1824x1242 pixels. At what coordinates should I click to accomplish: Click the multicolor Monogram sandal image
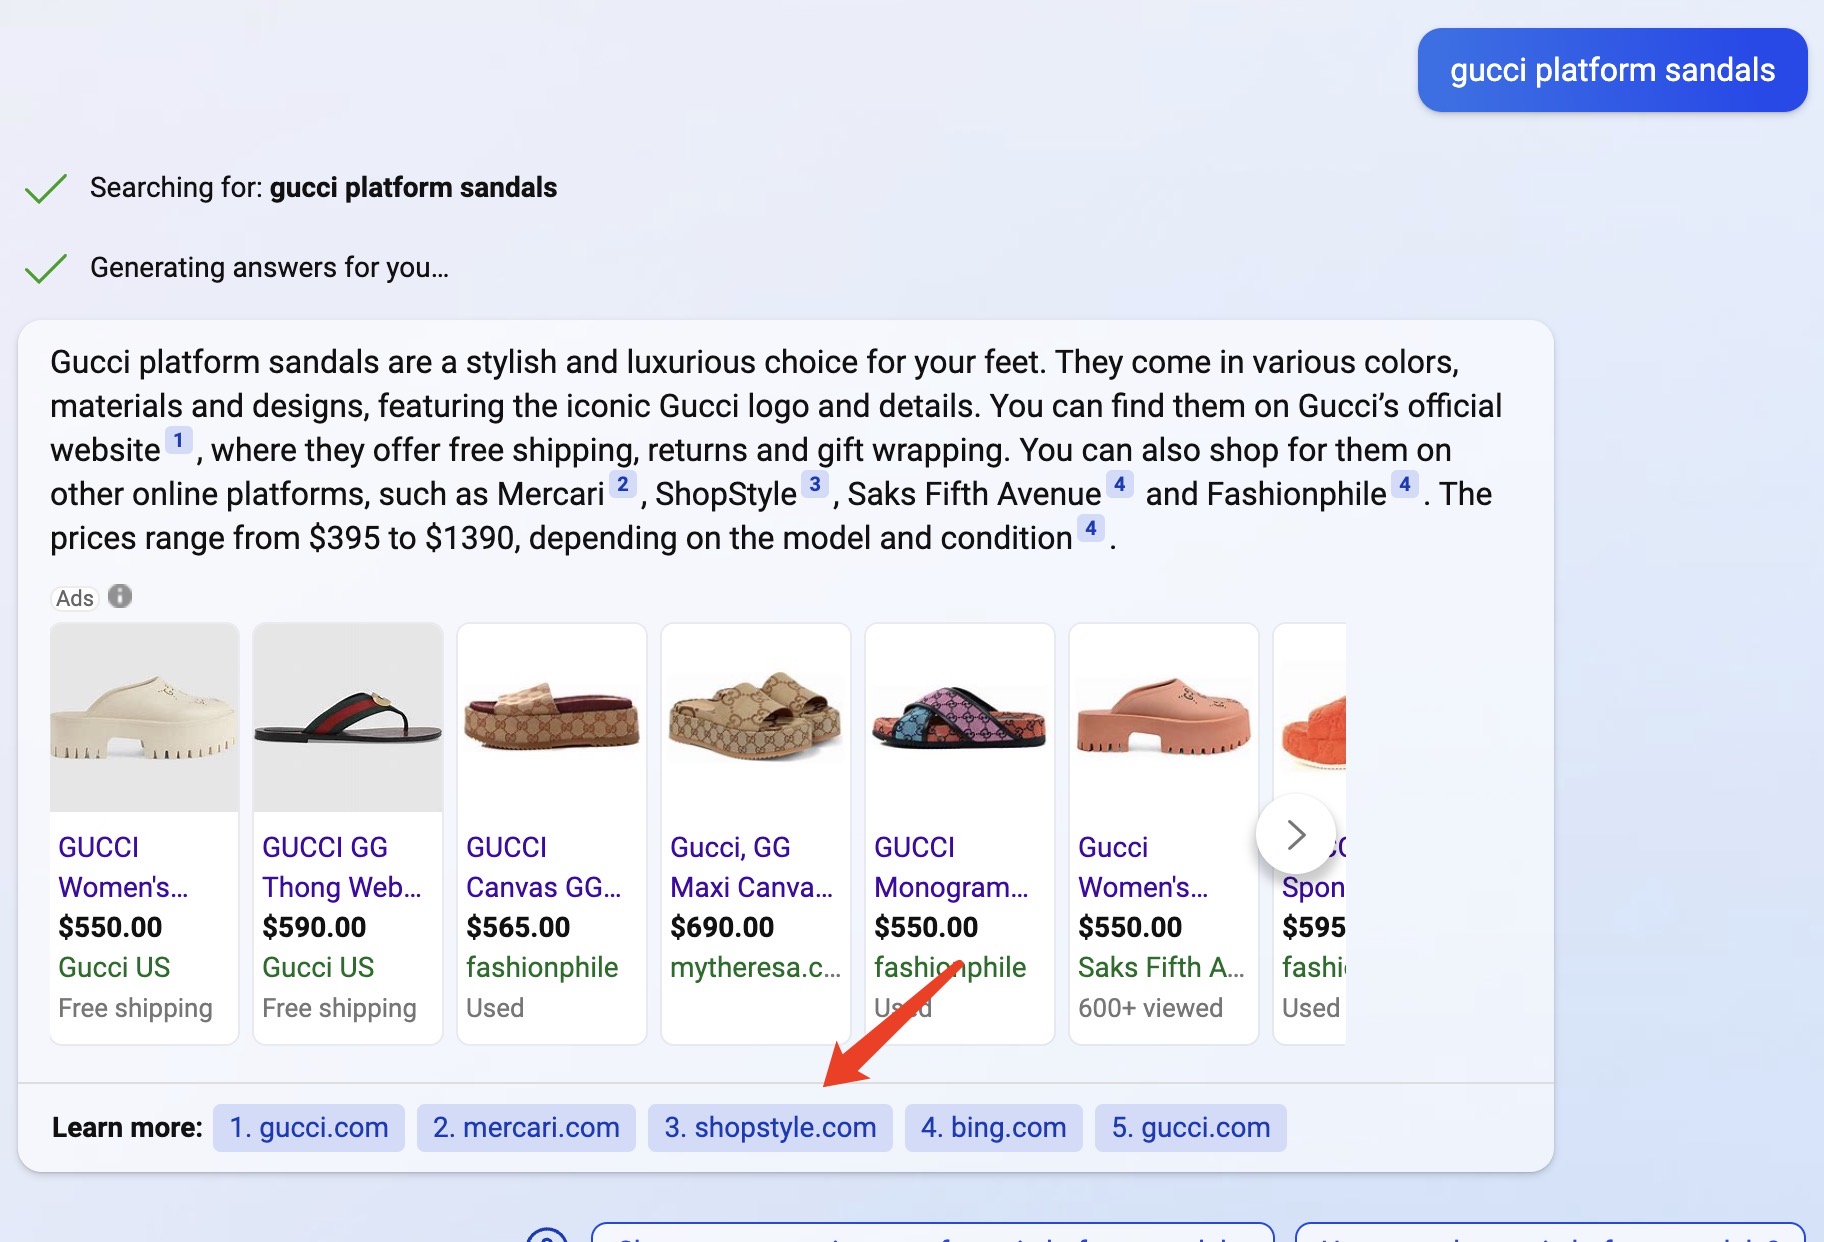pyautogui.click(x=959, y=718)
